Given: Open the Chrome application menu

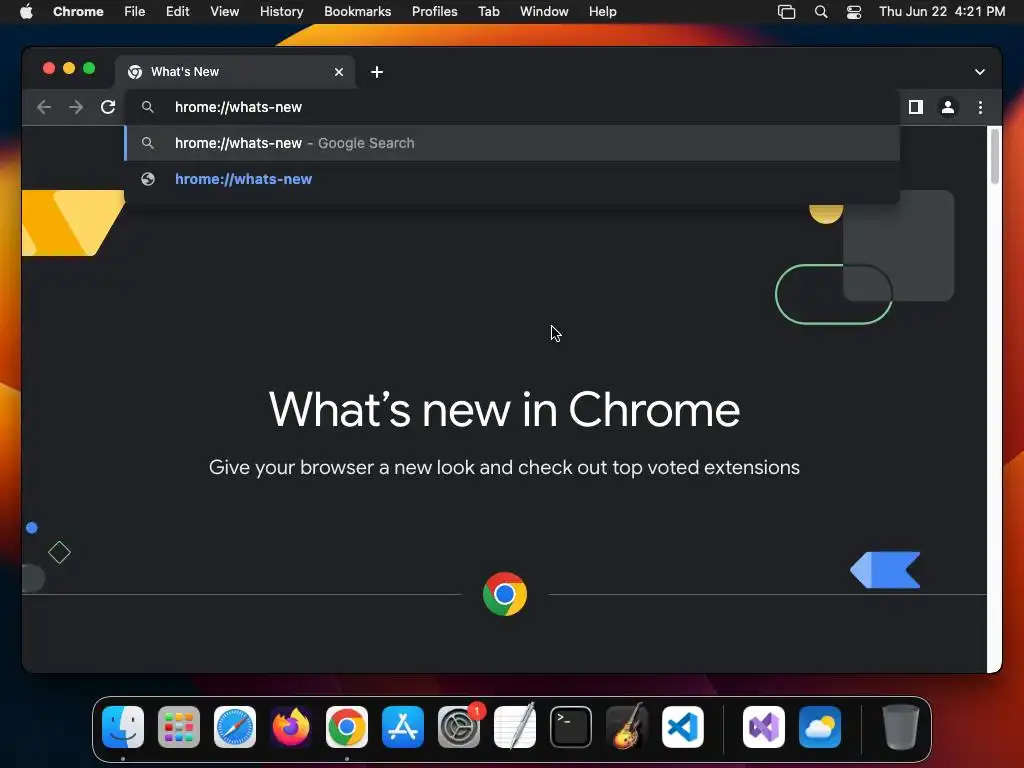Looking at the screenshot, I should coord(78,11).
